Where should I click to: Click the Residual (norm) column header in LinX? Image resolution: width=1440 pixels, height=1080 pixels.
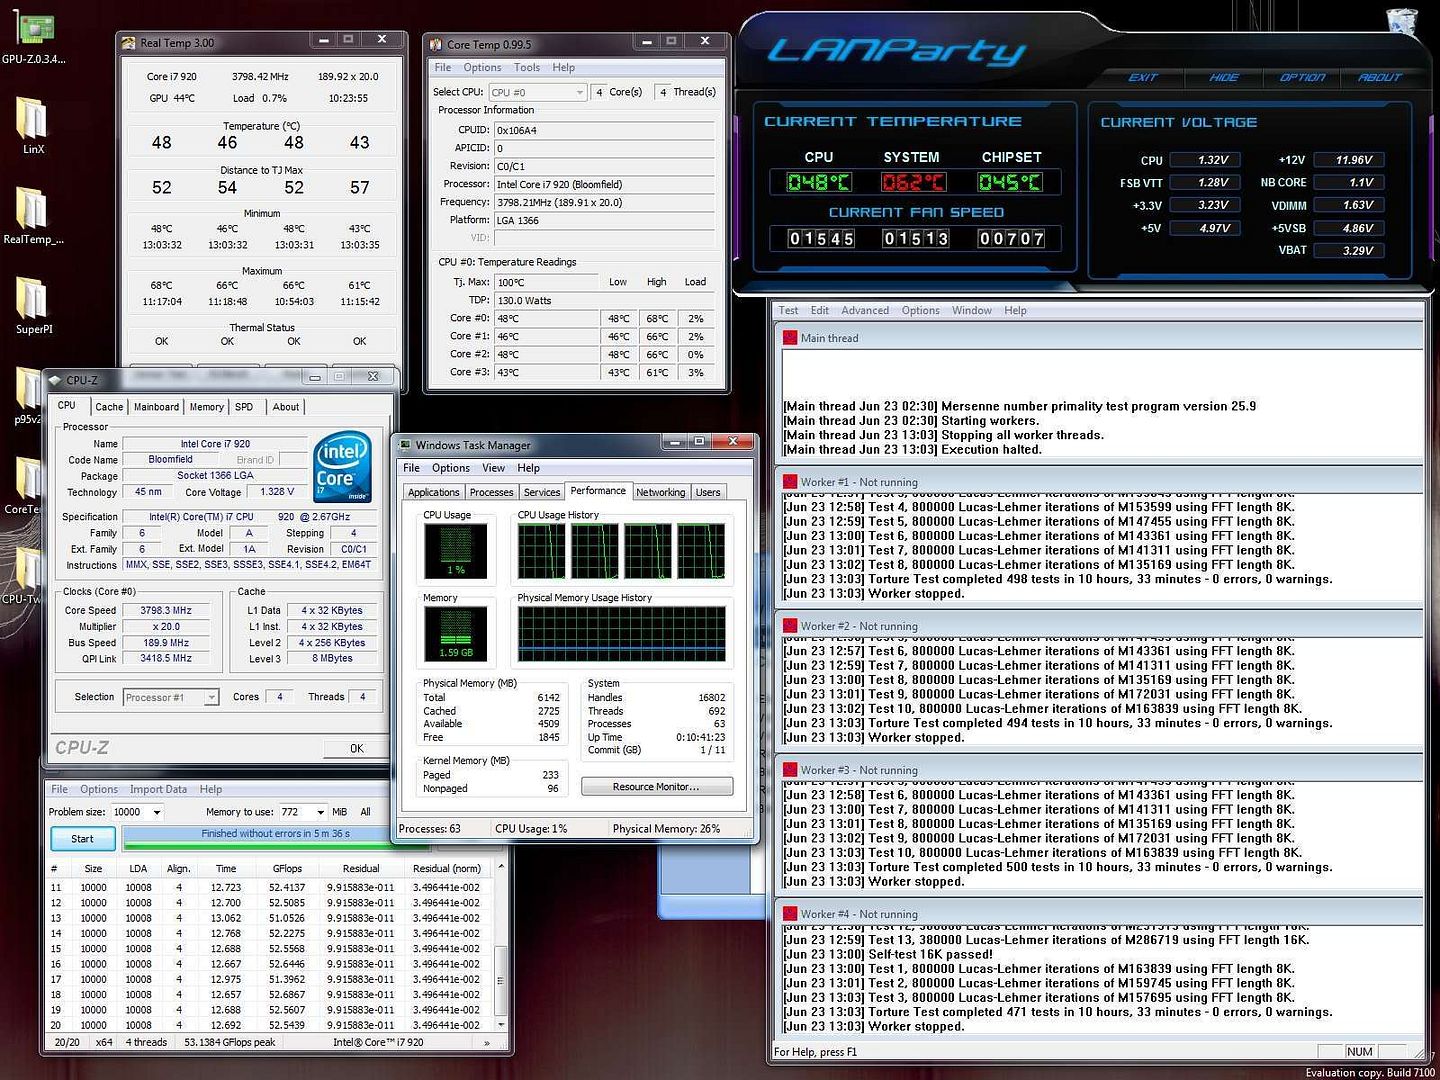pyautogui.click(x=446, y=868)
